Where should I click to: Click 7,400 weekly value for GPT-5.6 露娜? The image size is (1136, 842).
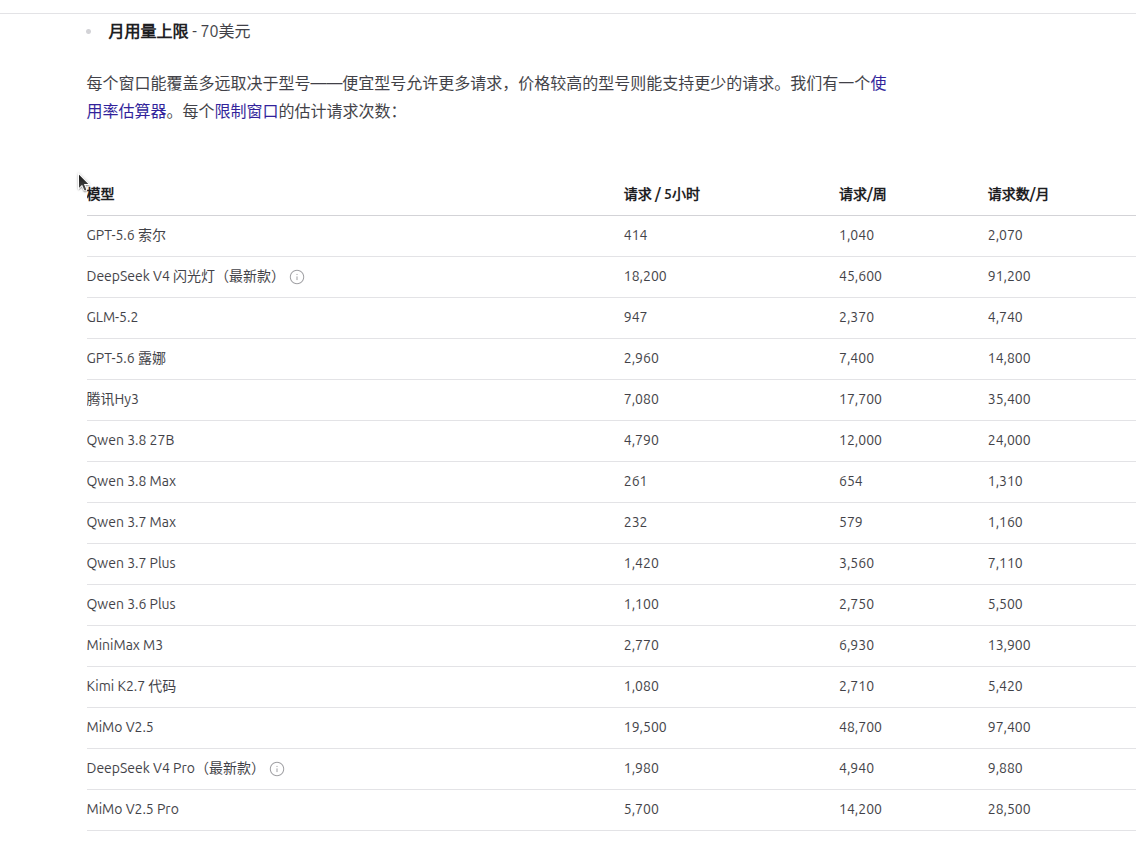point(856,358)
